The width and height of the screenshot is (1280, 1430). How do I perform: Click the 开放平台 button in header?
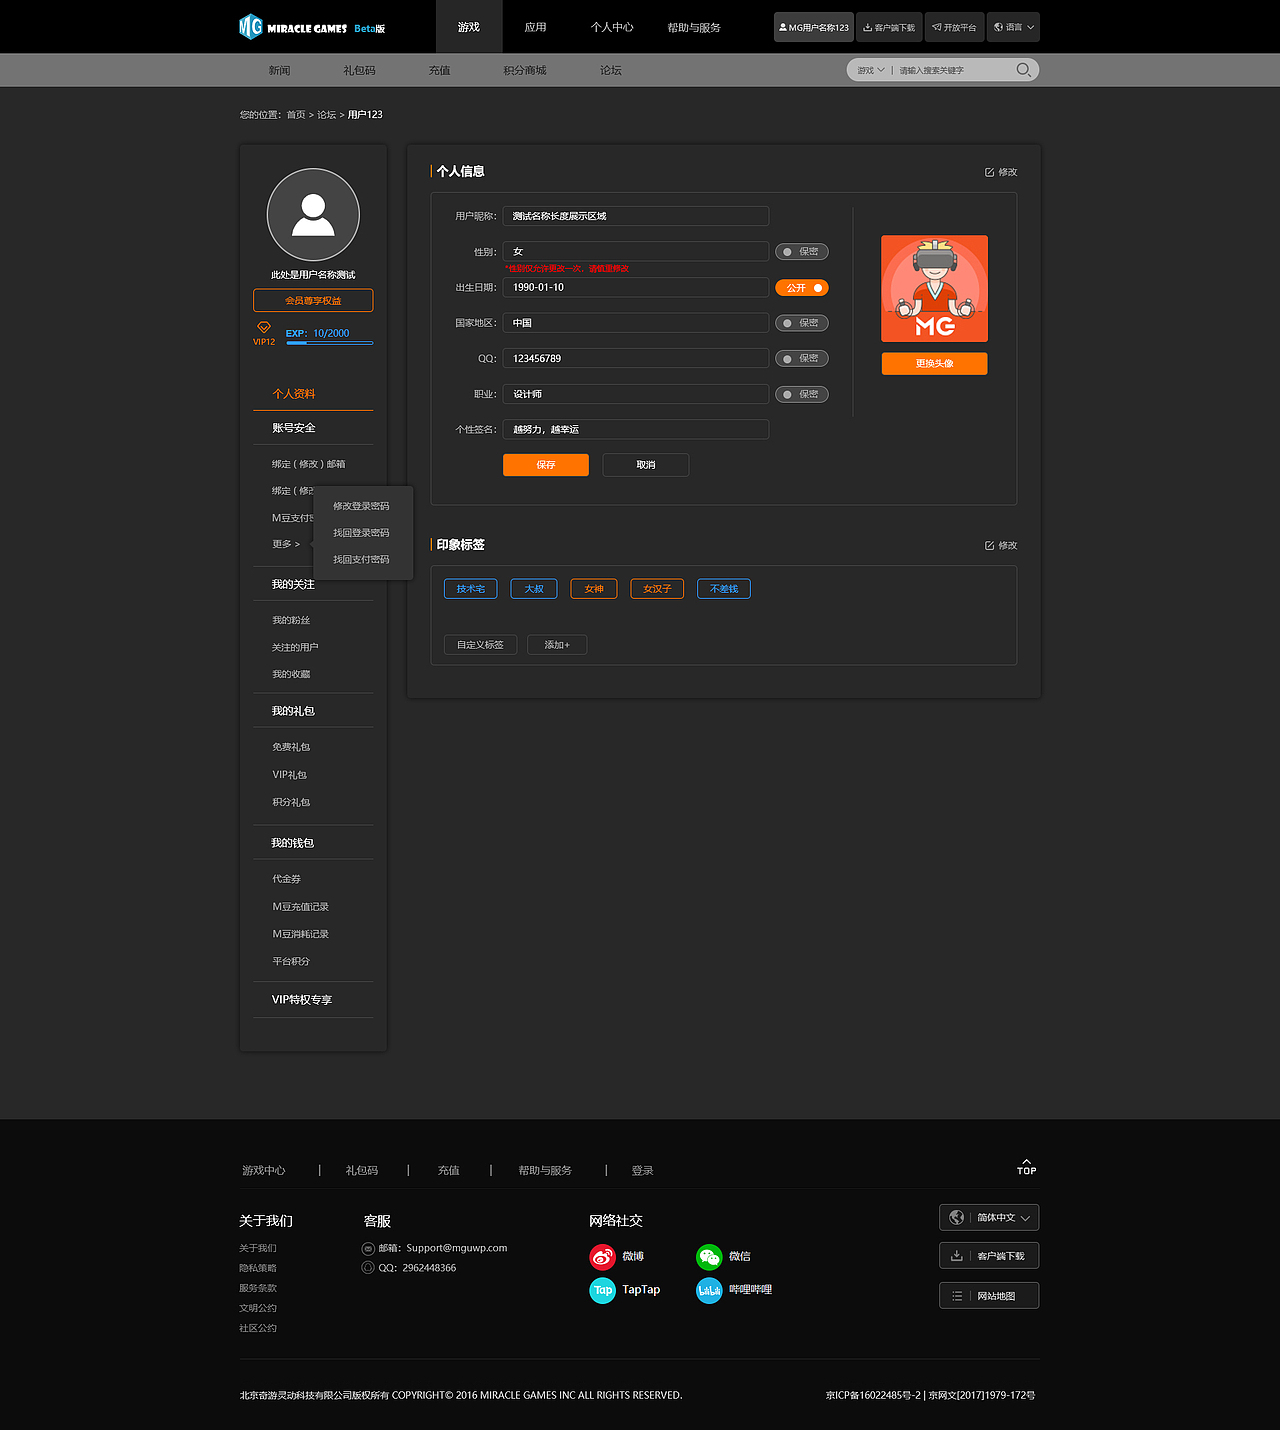tap(954, 27)
